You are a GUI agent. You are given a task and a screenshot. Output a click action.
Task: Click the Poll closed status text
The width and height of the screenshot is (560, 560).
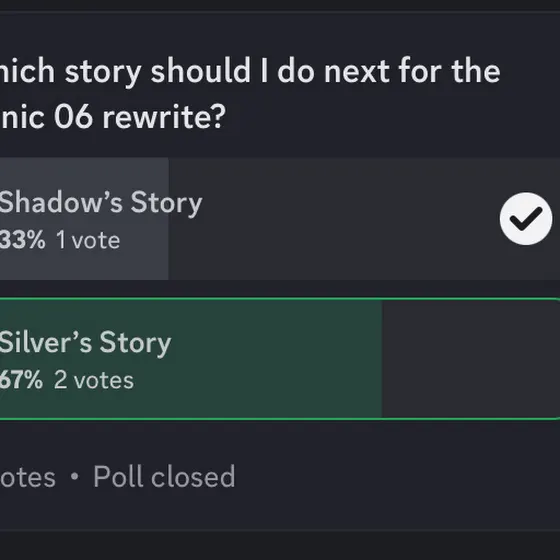coord(164,476)
